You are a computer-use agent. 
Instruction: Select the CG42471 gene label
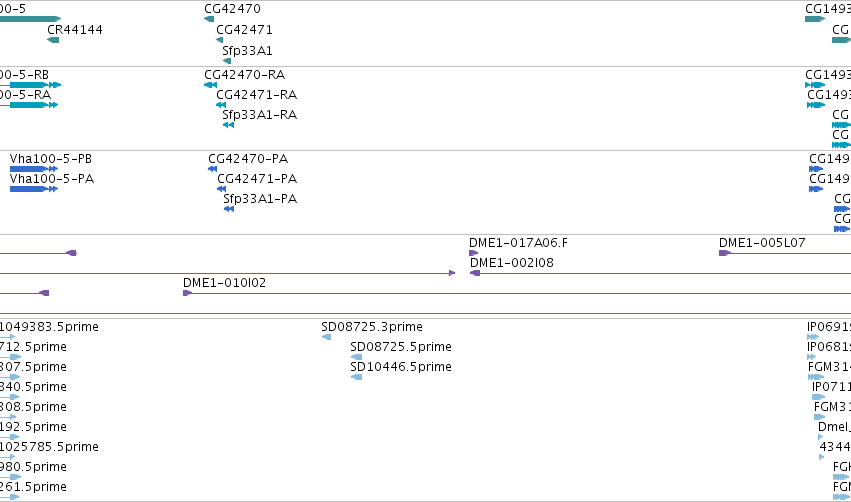coord(244,29)
